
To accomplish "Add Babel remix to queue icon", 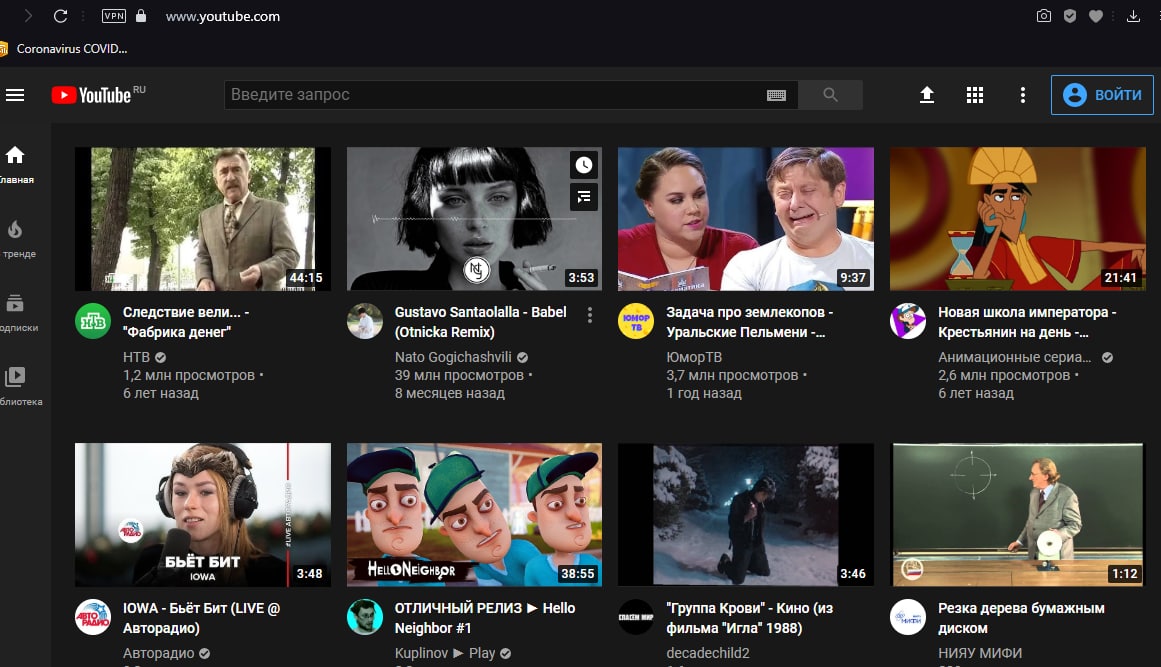I will [x=583, y=197].
